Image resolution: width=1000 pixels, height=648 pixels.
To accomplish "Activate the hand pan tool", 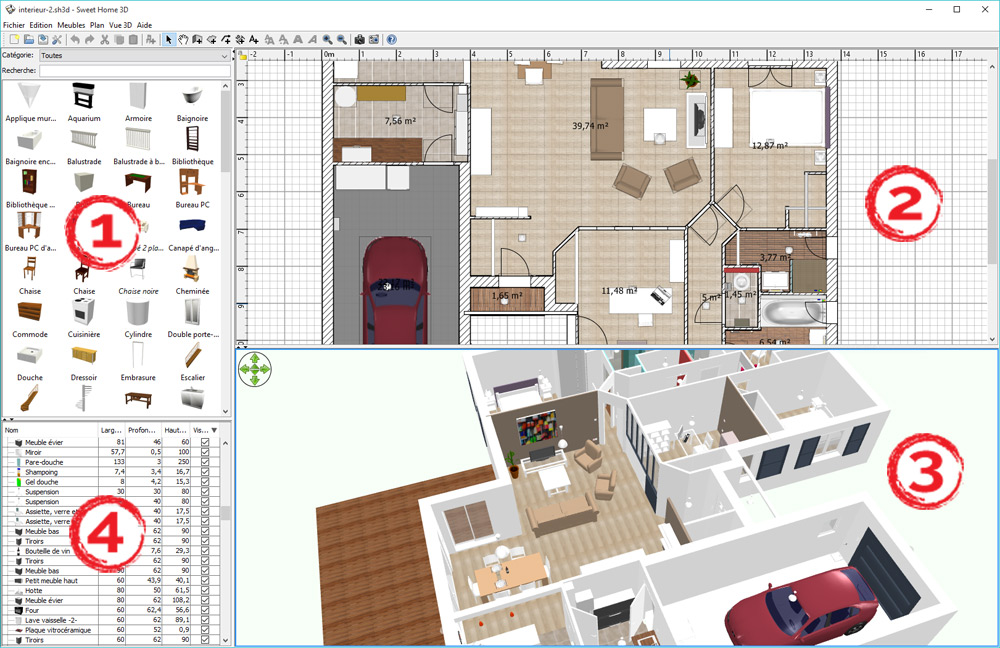I will coord(184,39).
